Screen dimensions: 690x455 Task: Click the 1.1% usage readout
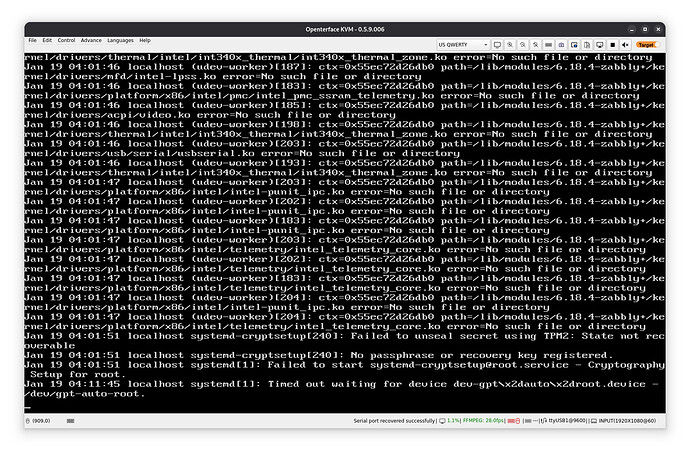coord(453,421)
